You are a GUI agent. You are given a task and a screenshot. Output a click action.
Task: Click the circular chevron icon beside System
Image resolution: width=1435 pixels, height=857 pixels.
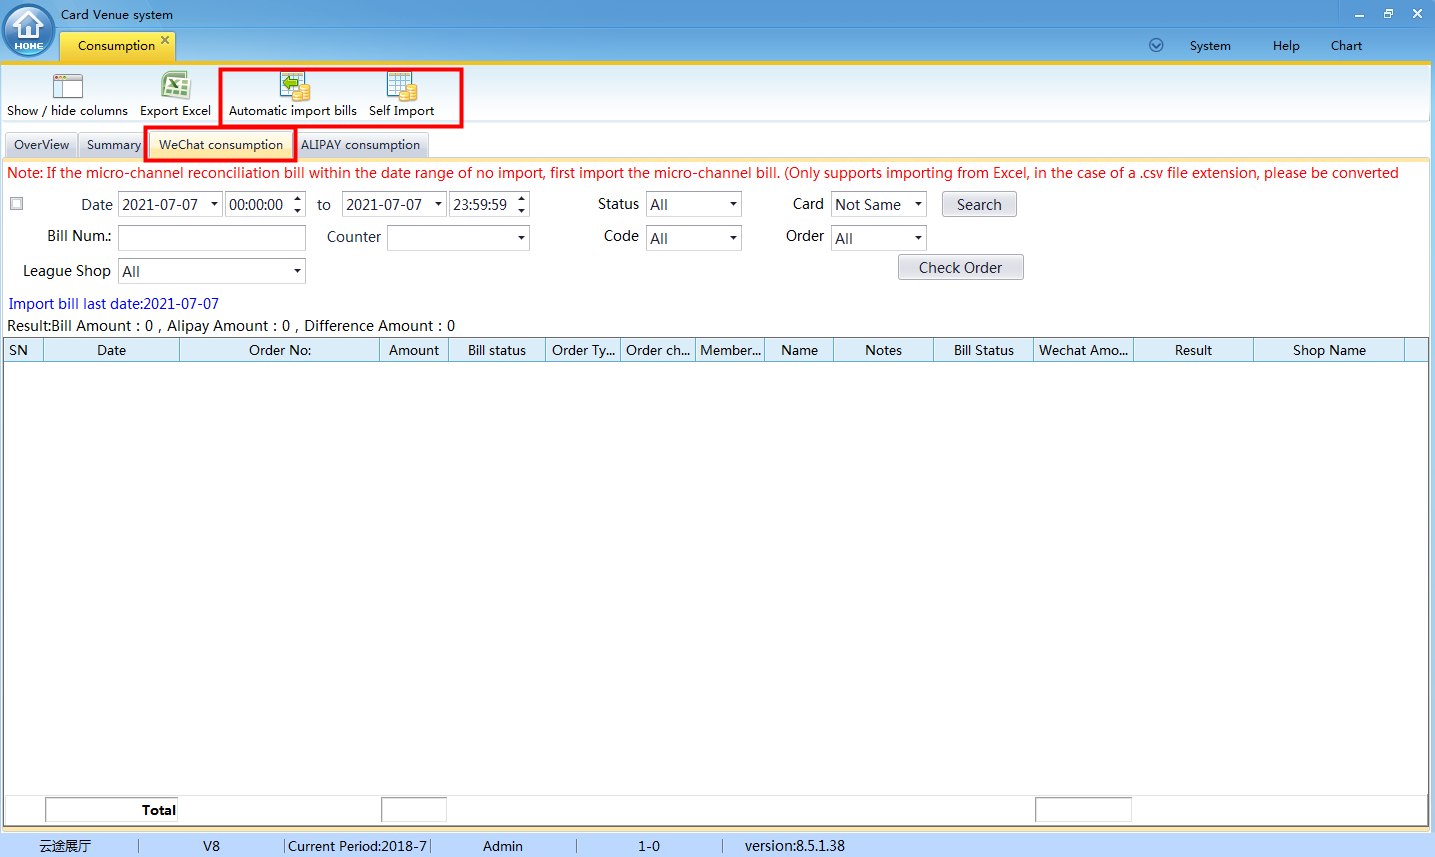1156,45
